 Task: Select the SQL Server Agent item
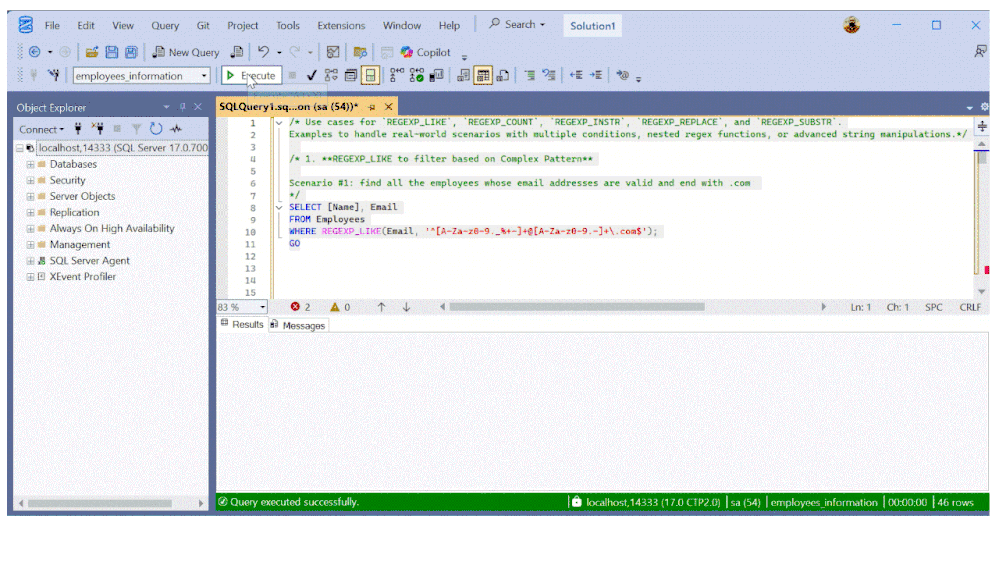pos(89,261)
